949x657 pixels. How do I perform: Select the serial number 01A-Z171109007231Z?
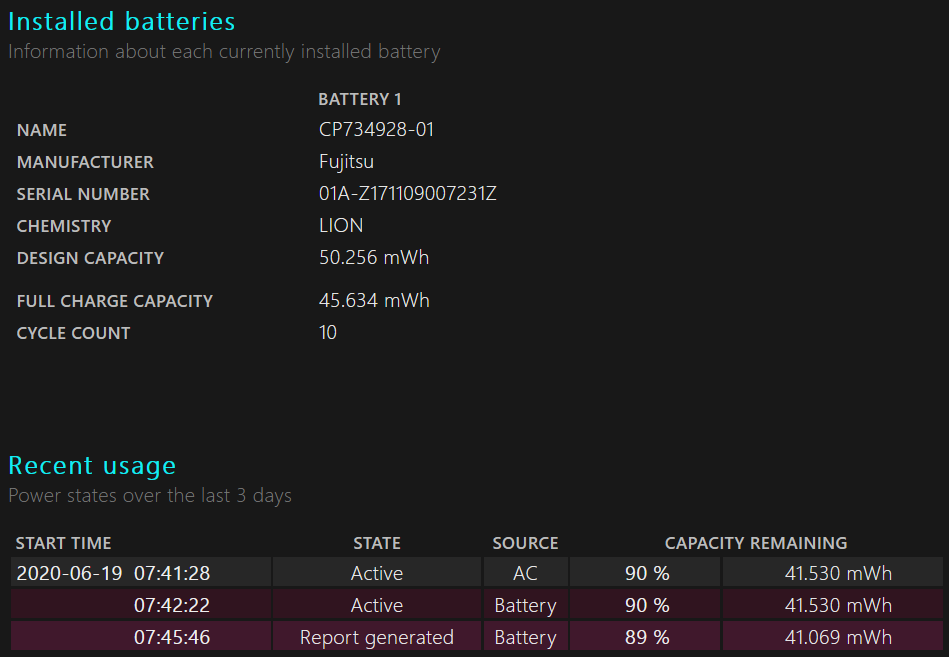(x=408, y=194)
